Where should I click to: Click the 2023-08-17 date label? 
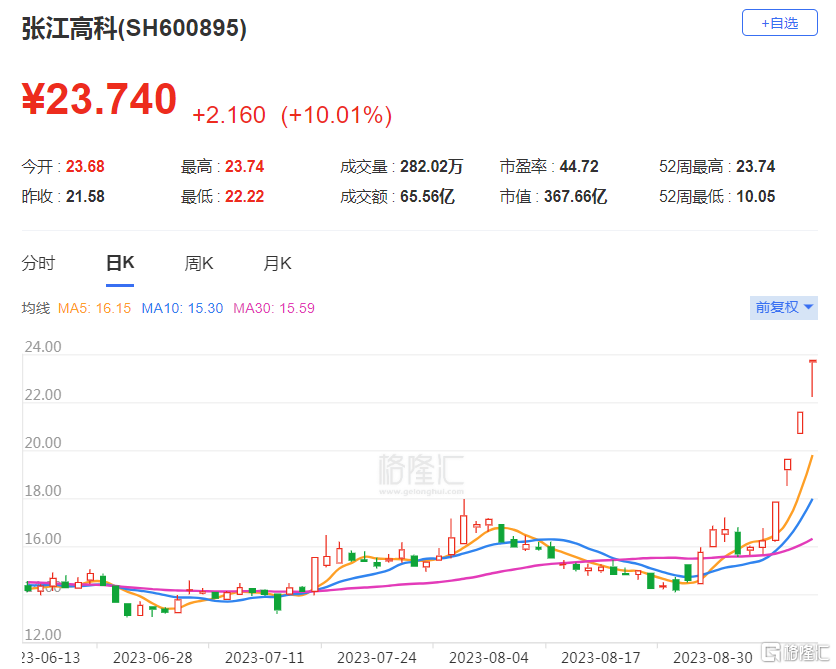pyautogui.click(x=600, y=657)
